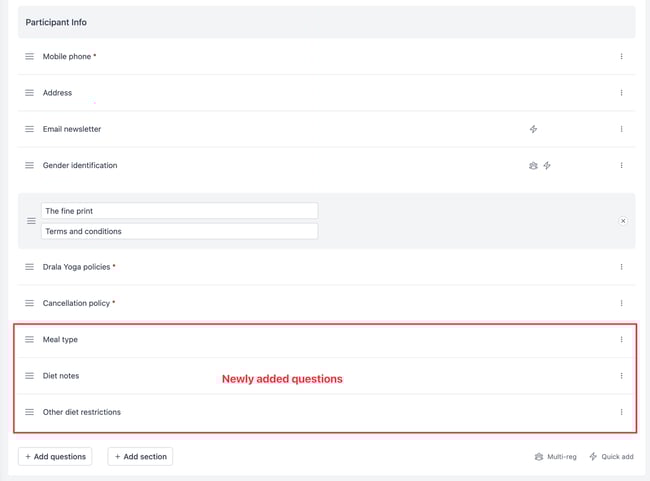Open options menu for Other diet restrictions

[x=621, y=412]
